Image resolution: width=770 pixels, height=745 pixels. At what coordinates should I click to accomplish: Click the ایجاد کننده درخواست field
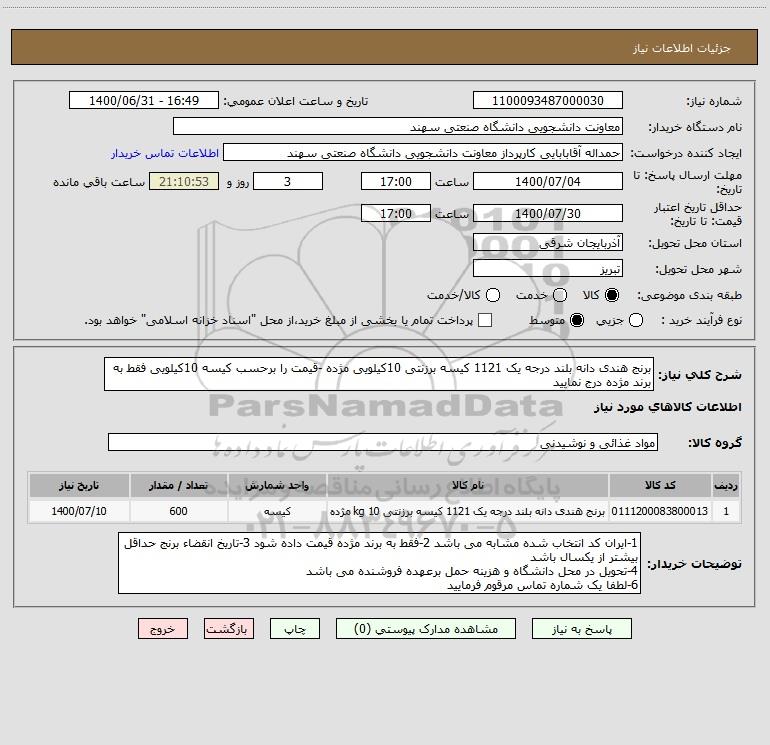click(x=423, y=153)
